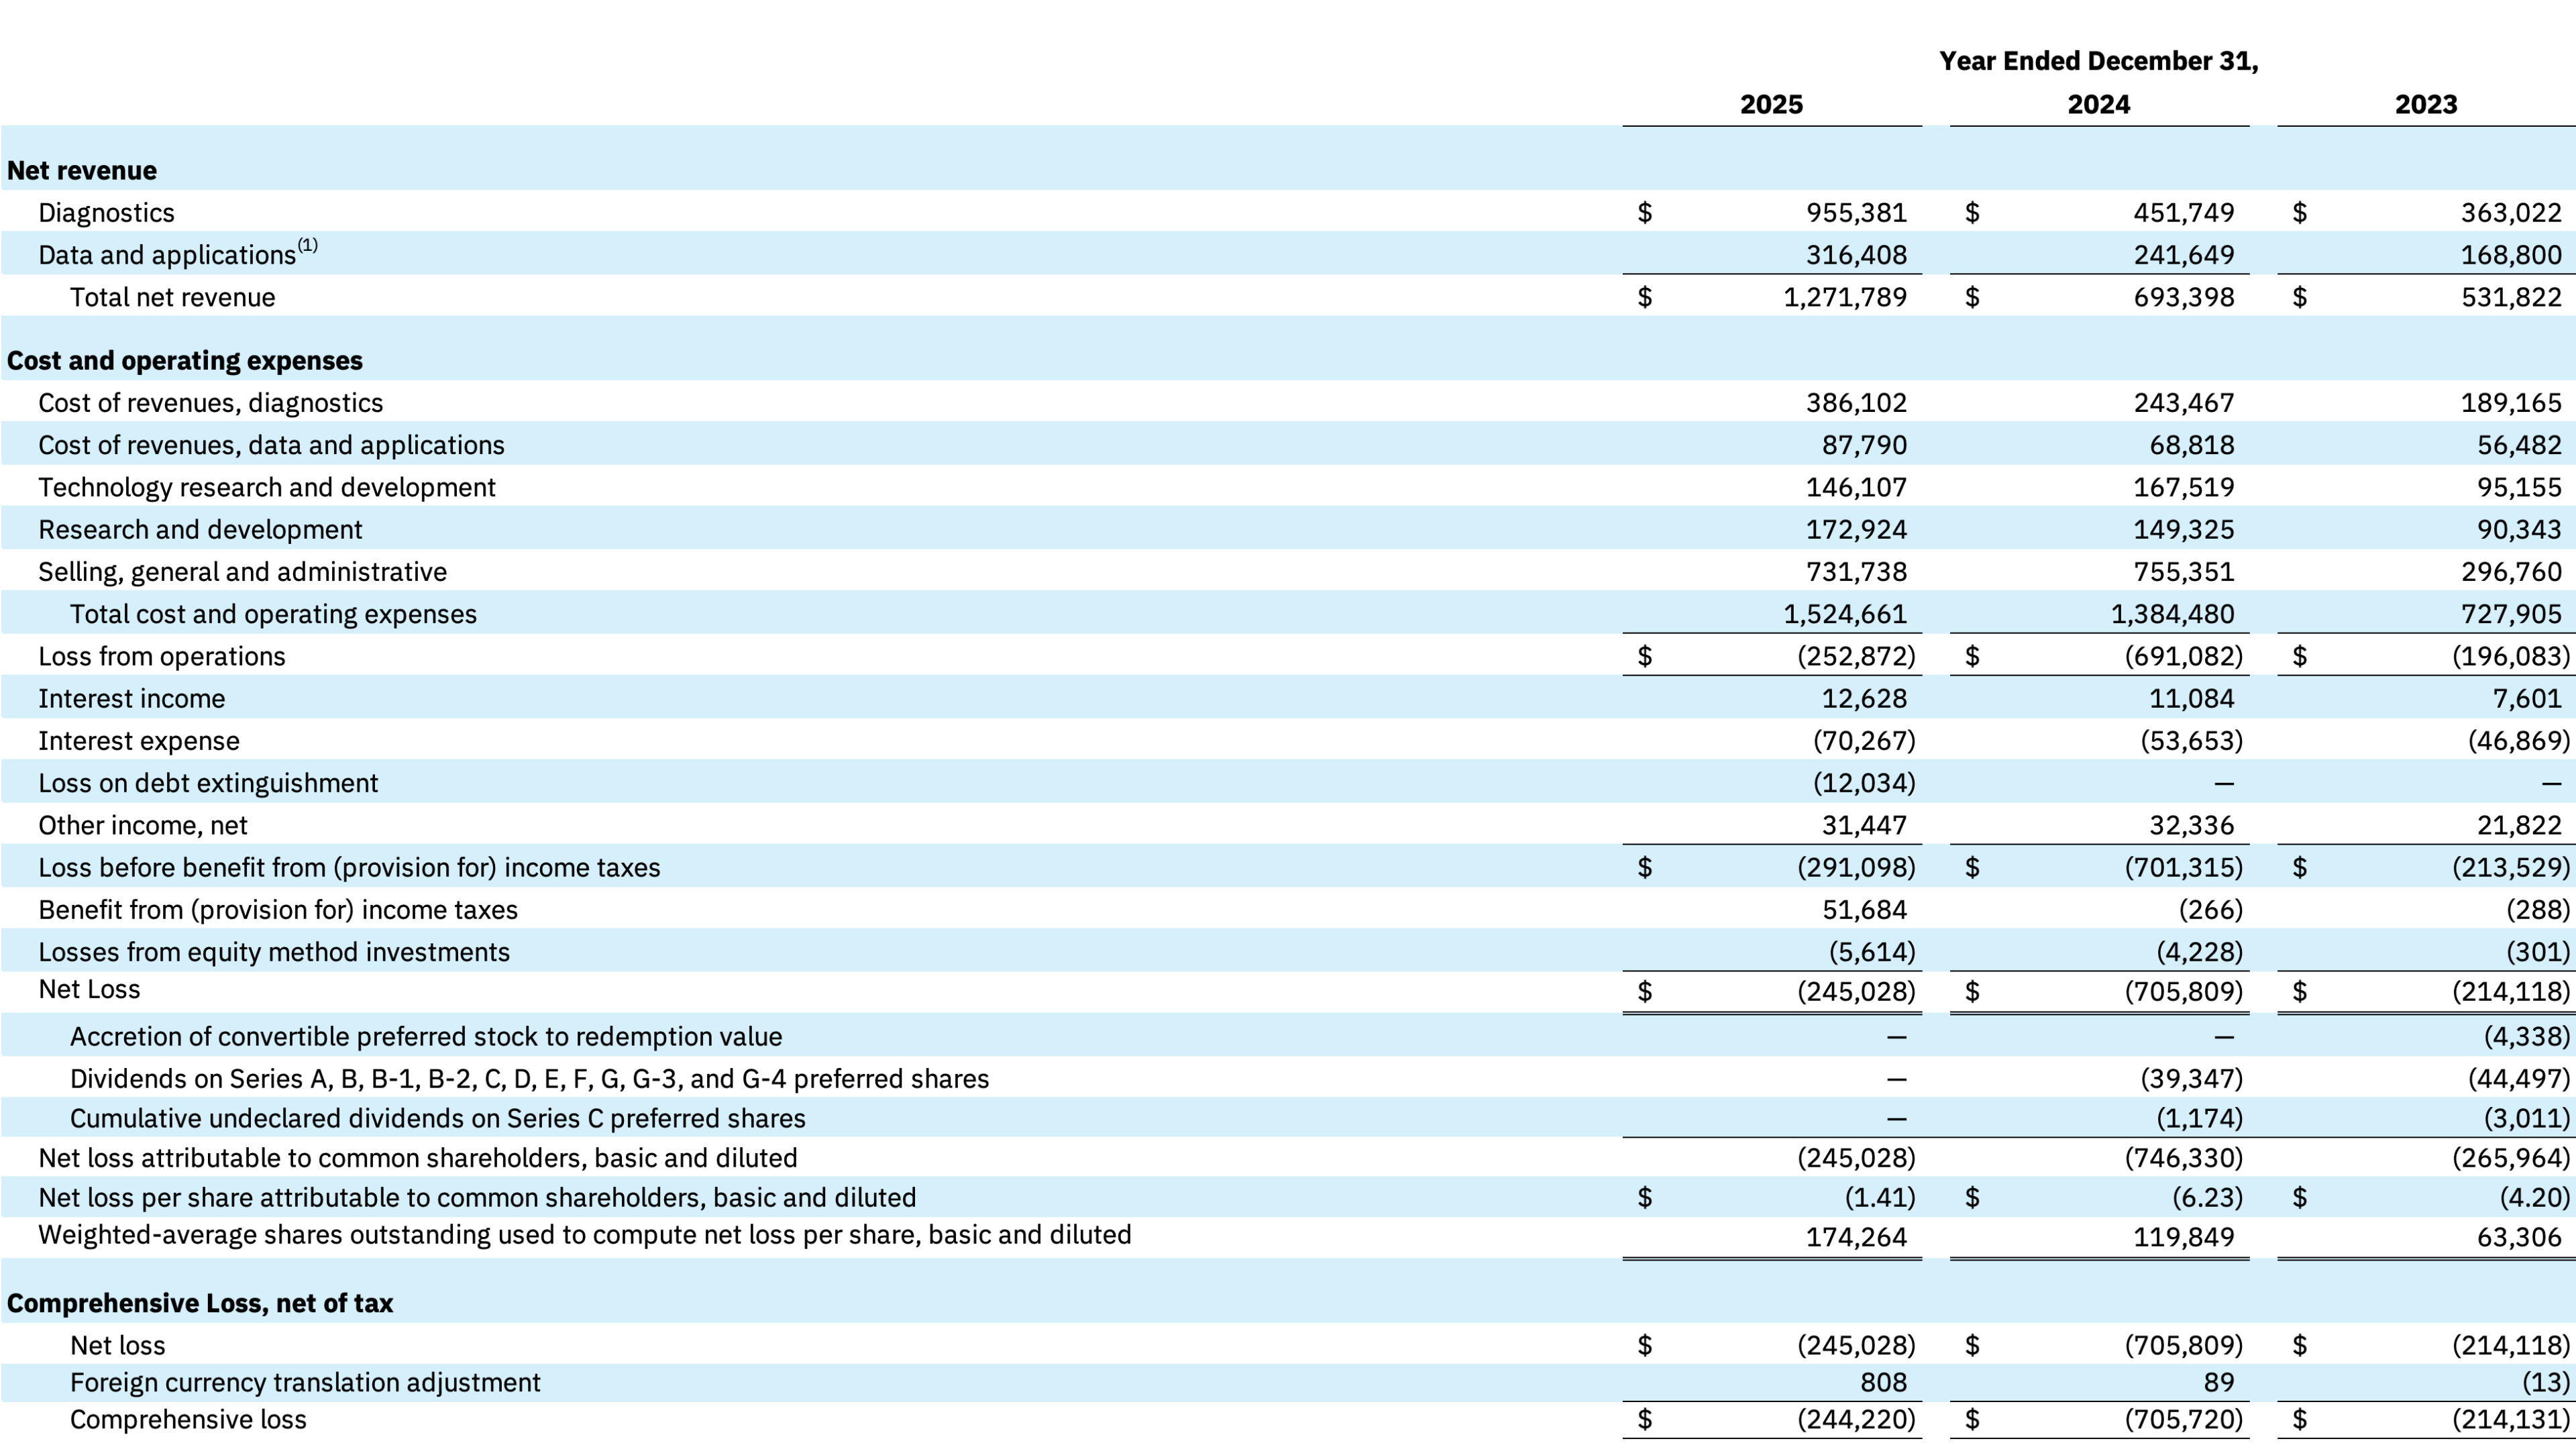Viewport: 2576px width, 1443px height.
Task: Select the Interest expense 2025 value
Action: point(1864,741)
